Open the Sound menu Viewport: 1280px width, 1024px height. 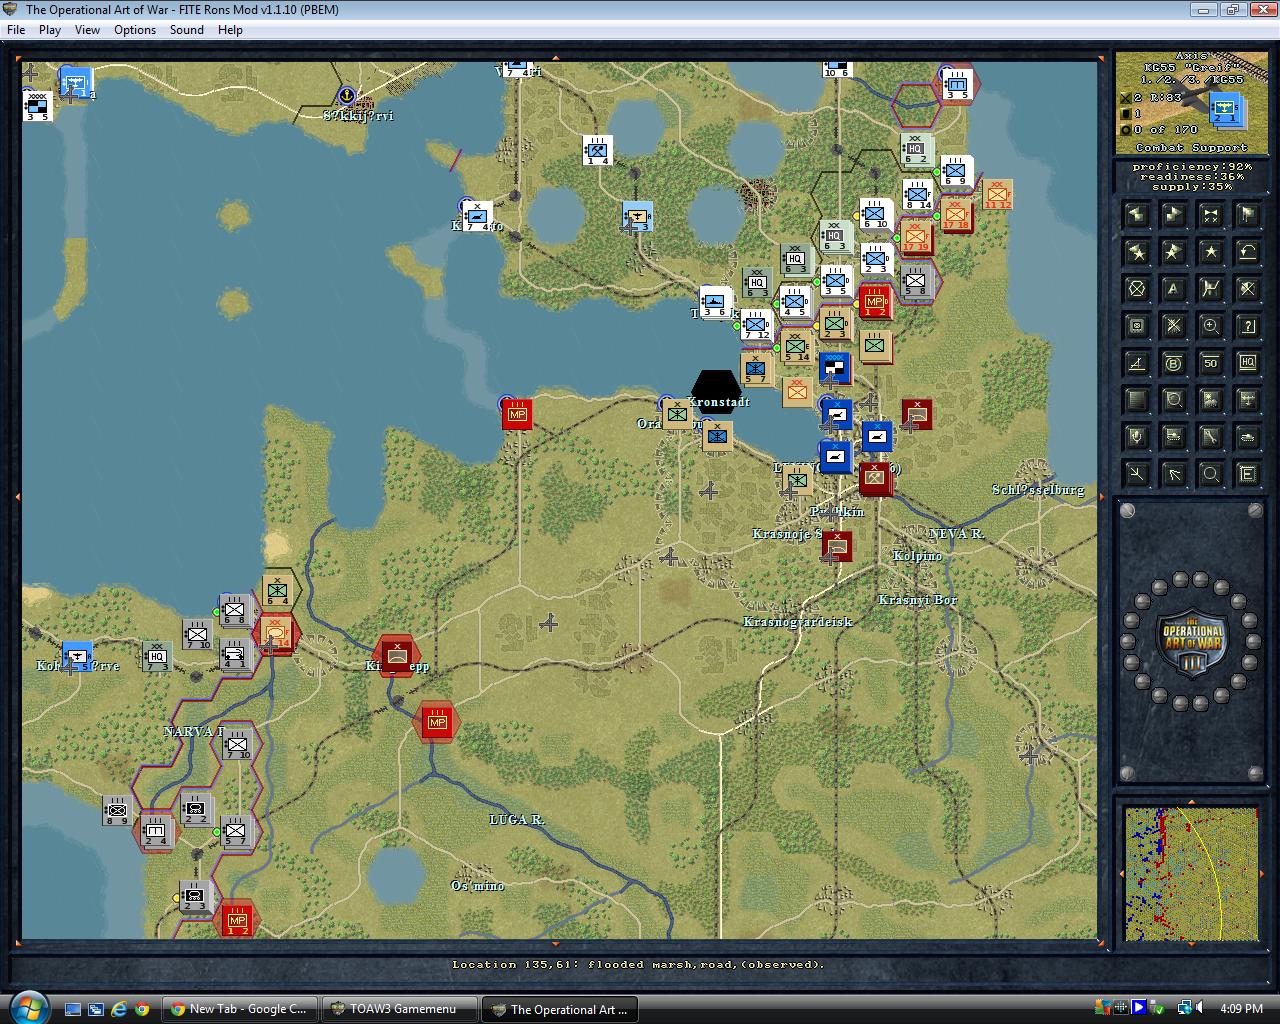point(187,30)
